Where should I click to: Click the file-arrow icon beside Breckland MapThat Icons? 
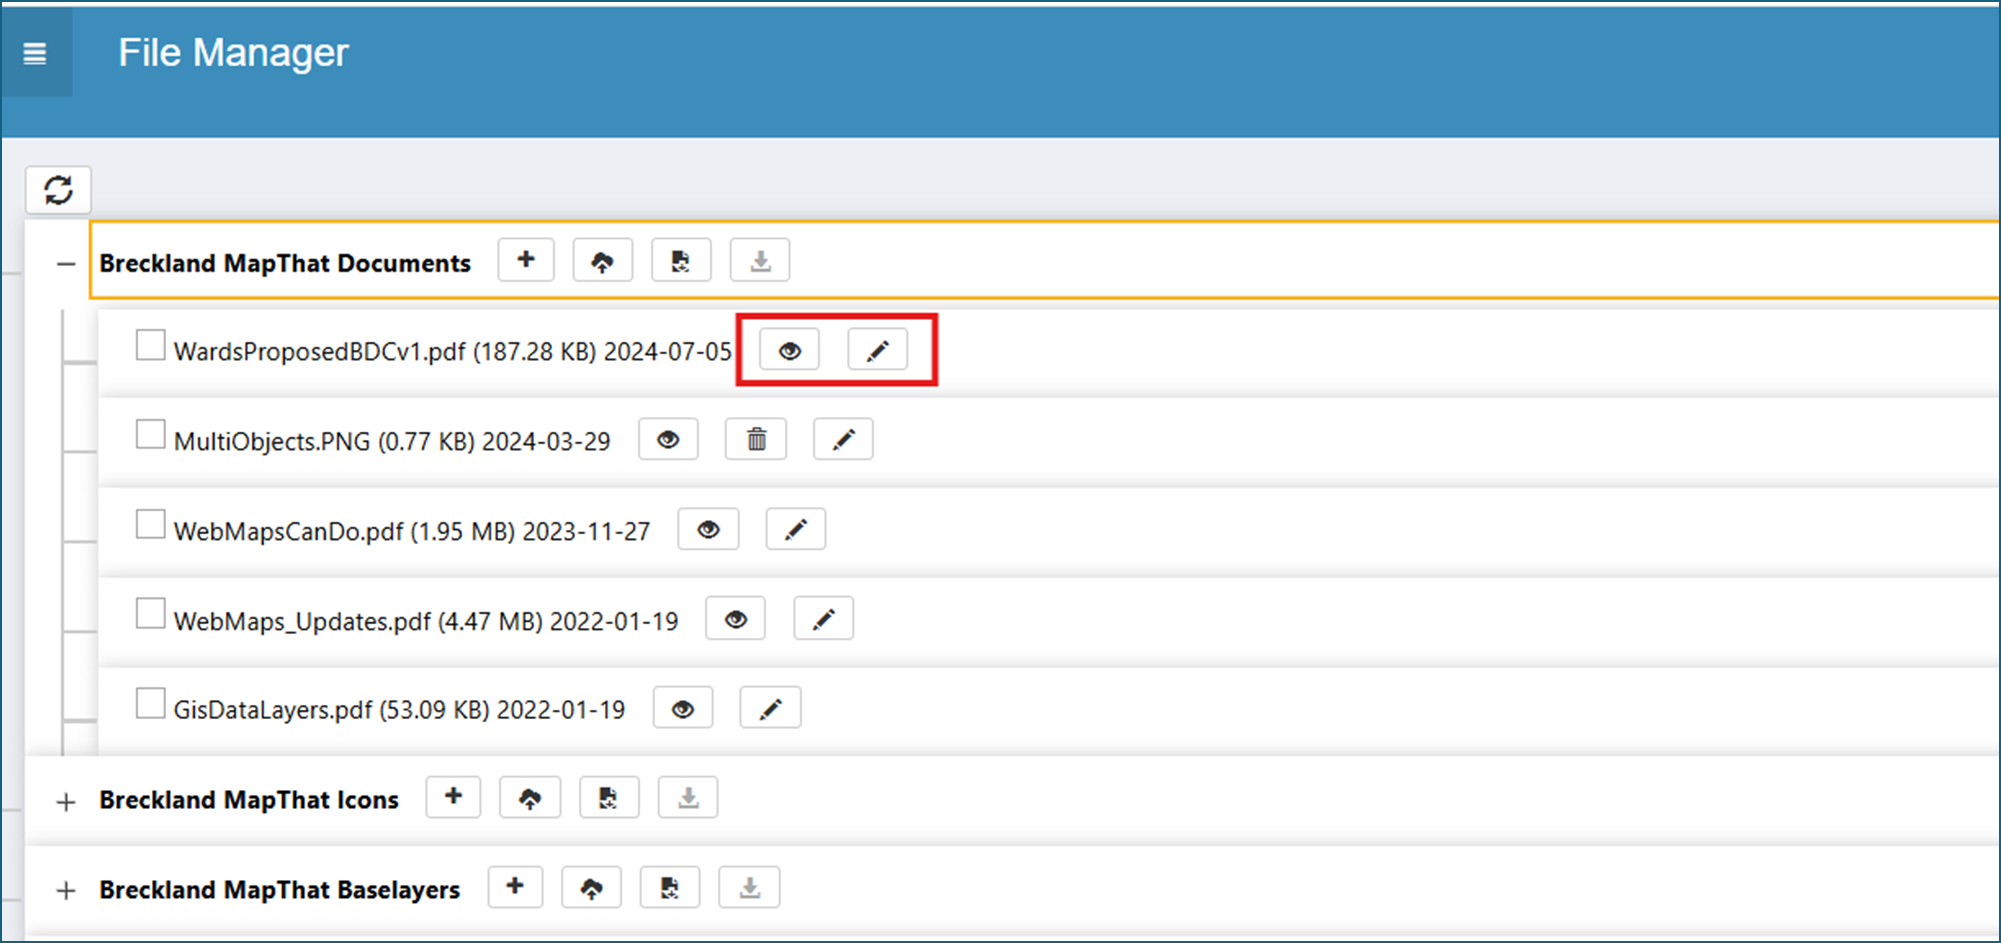pos(609,797)
